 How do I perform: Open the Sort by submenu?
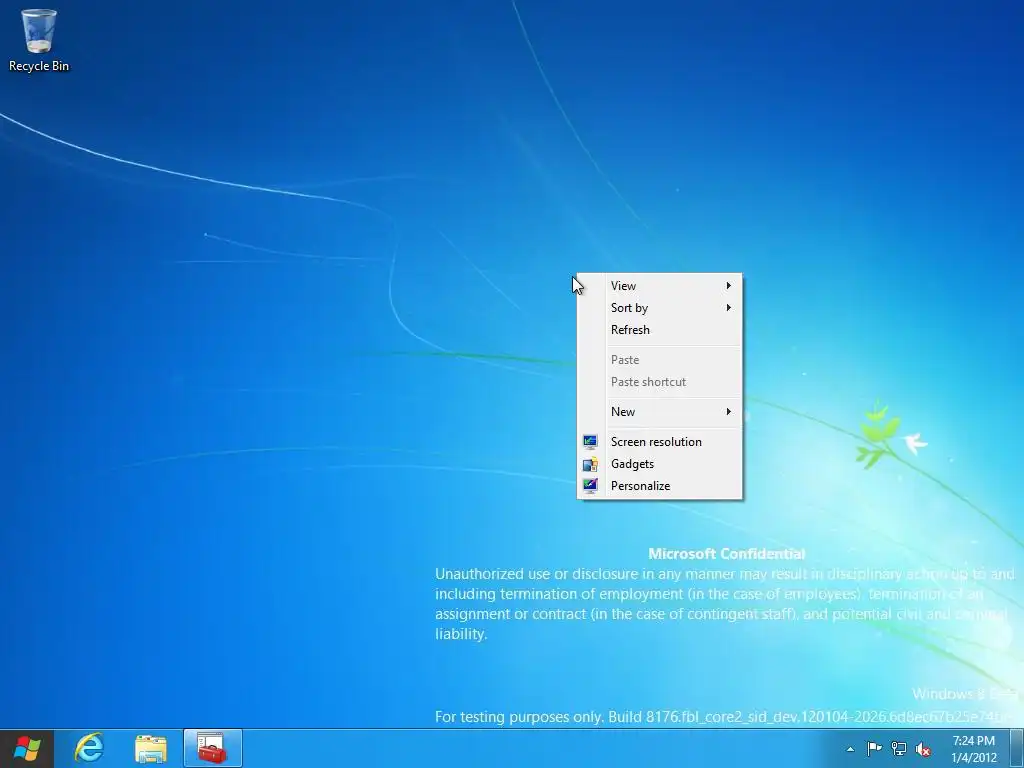(660, 308)
